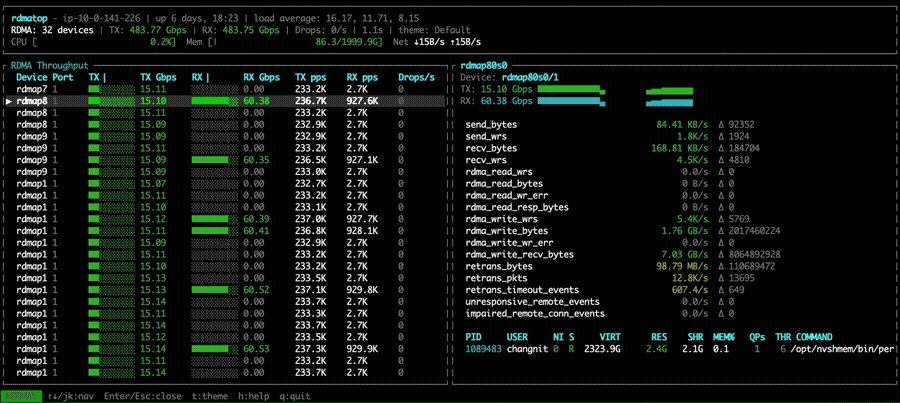Select the row with RX Gbps 60.39
The width and height of the screenshot is (900, 403).
point(224,219)
